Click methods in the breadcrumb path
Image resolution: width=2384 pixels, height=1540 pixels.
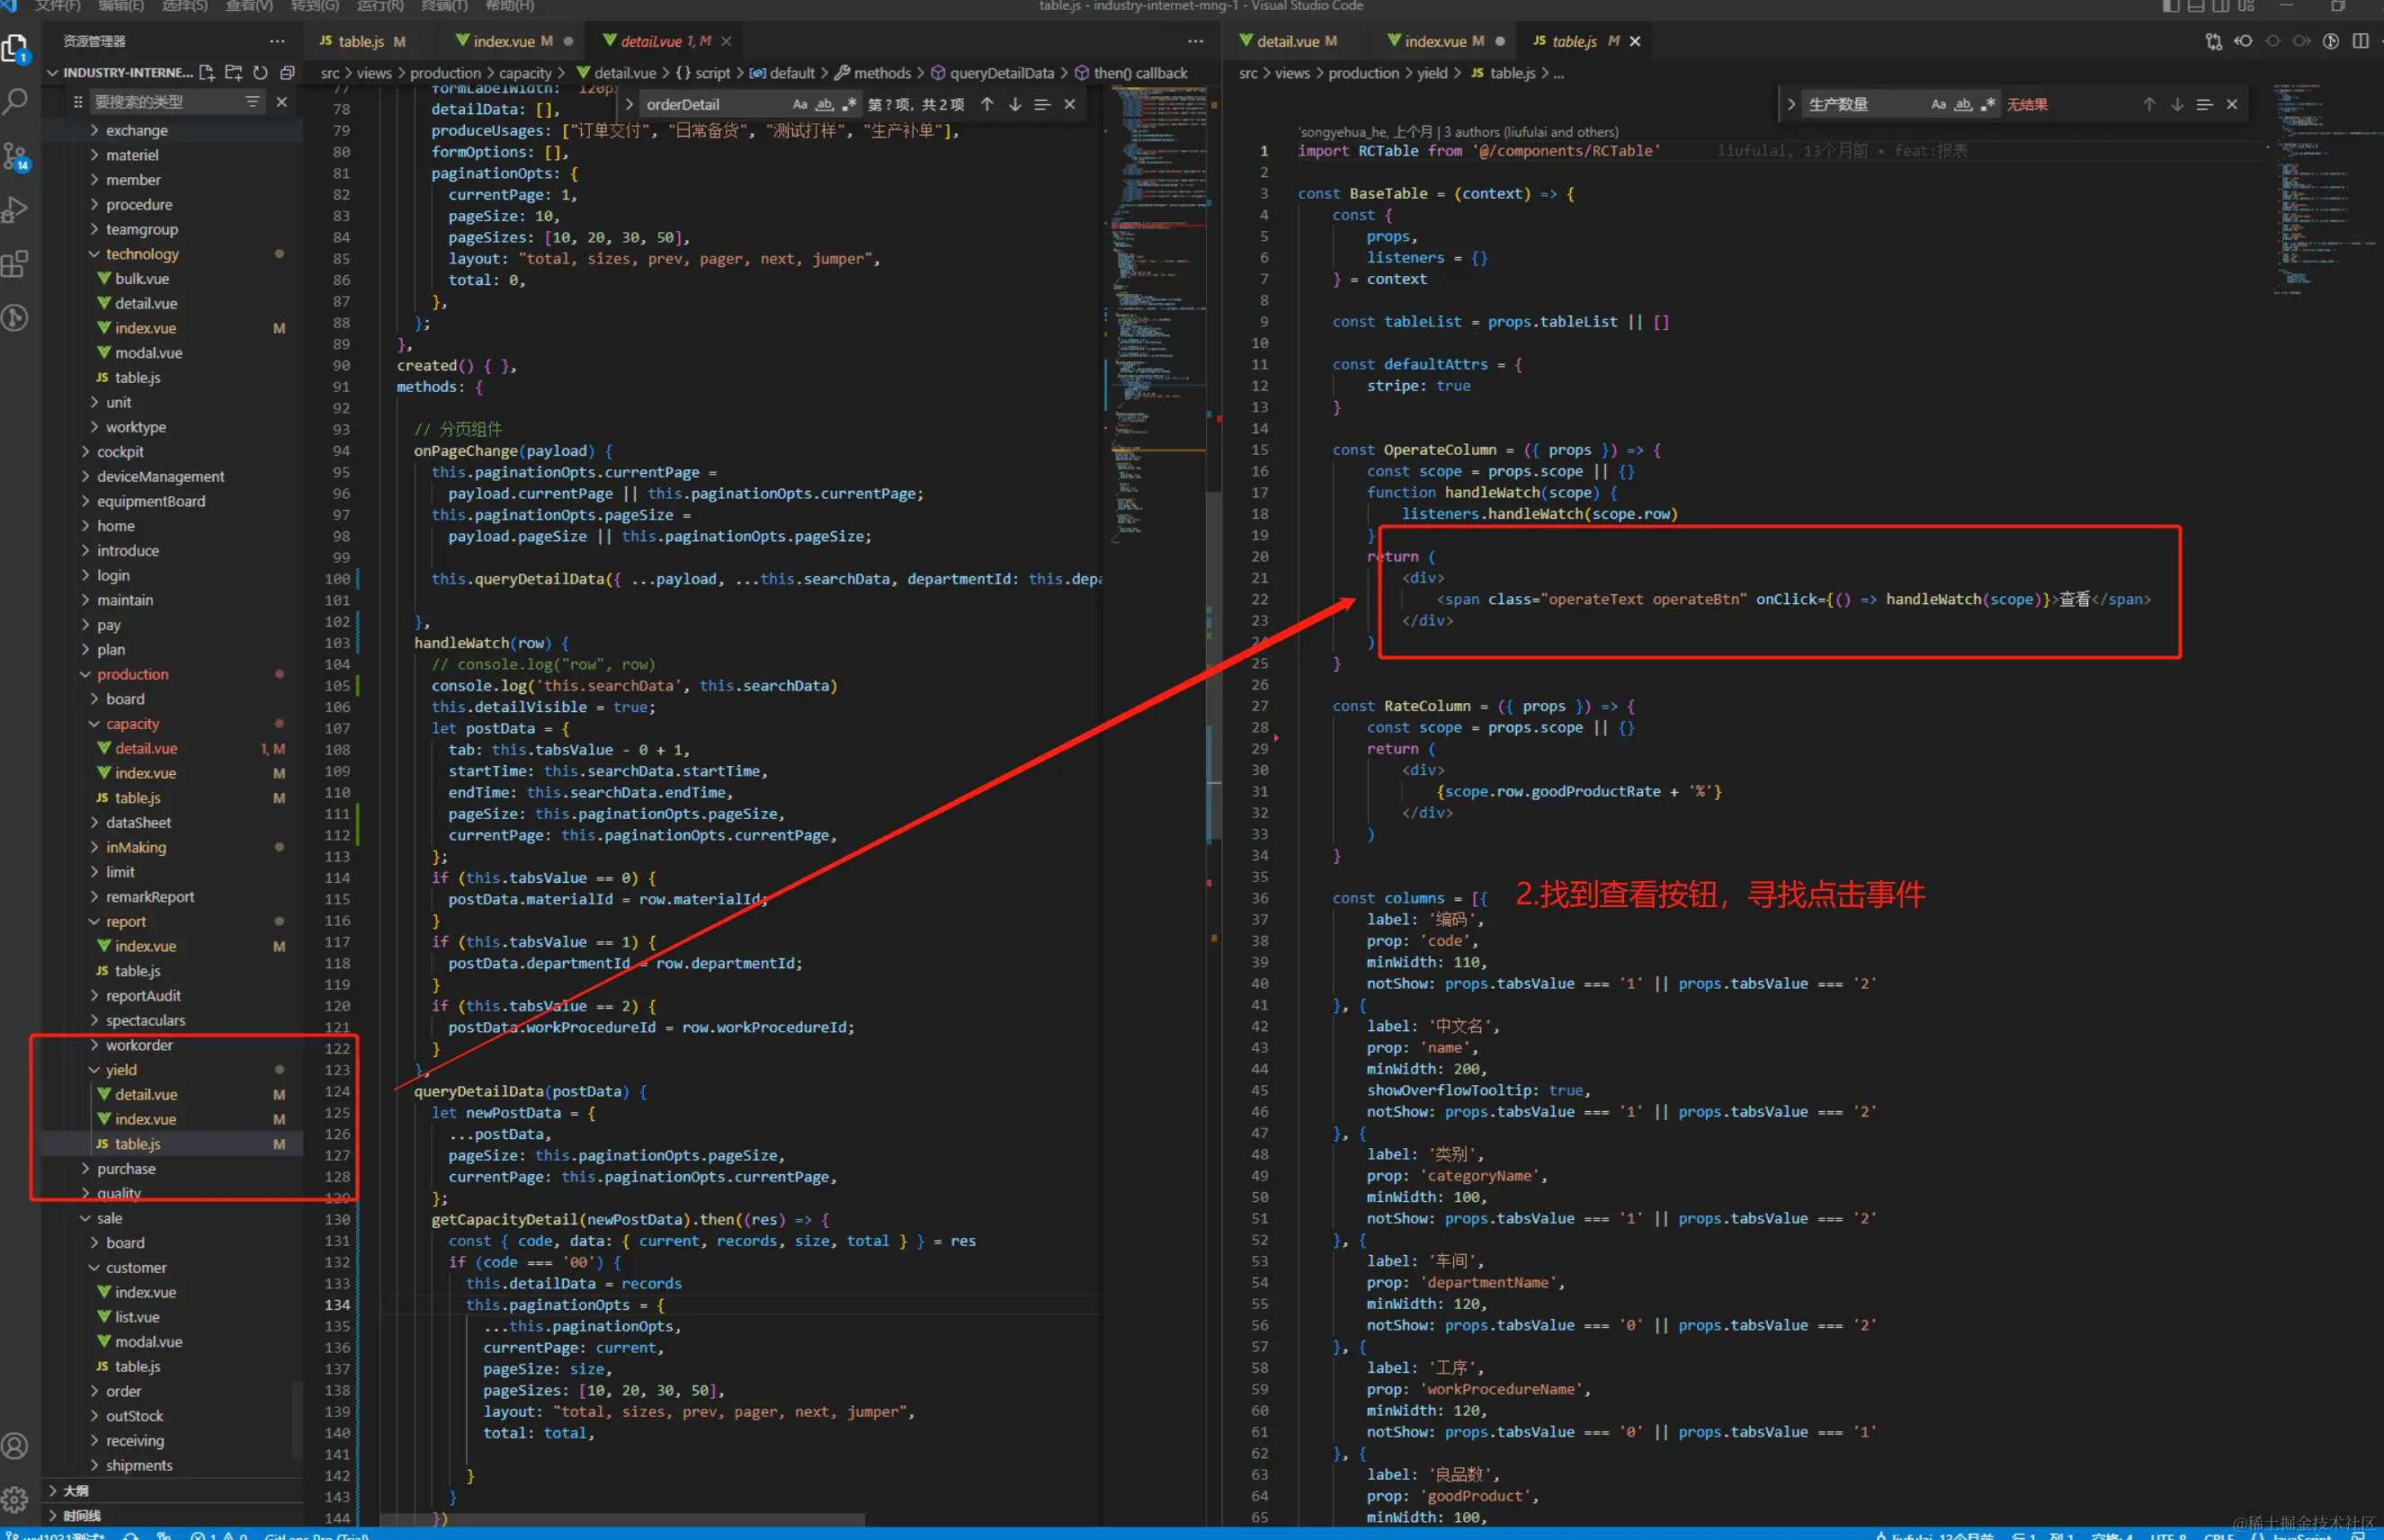(881, 73)
